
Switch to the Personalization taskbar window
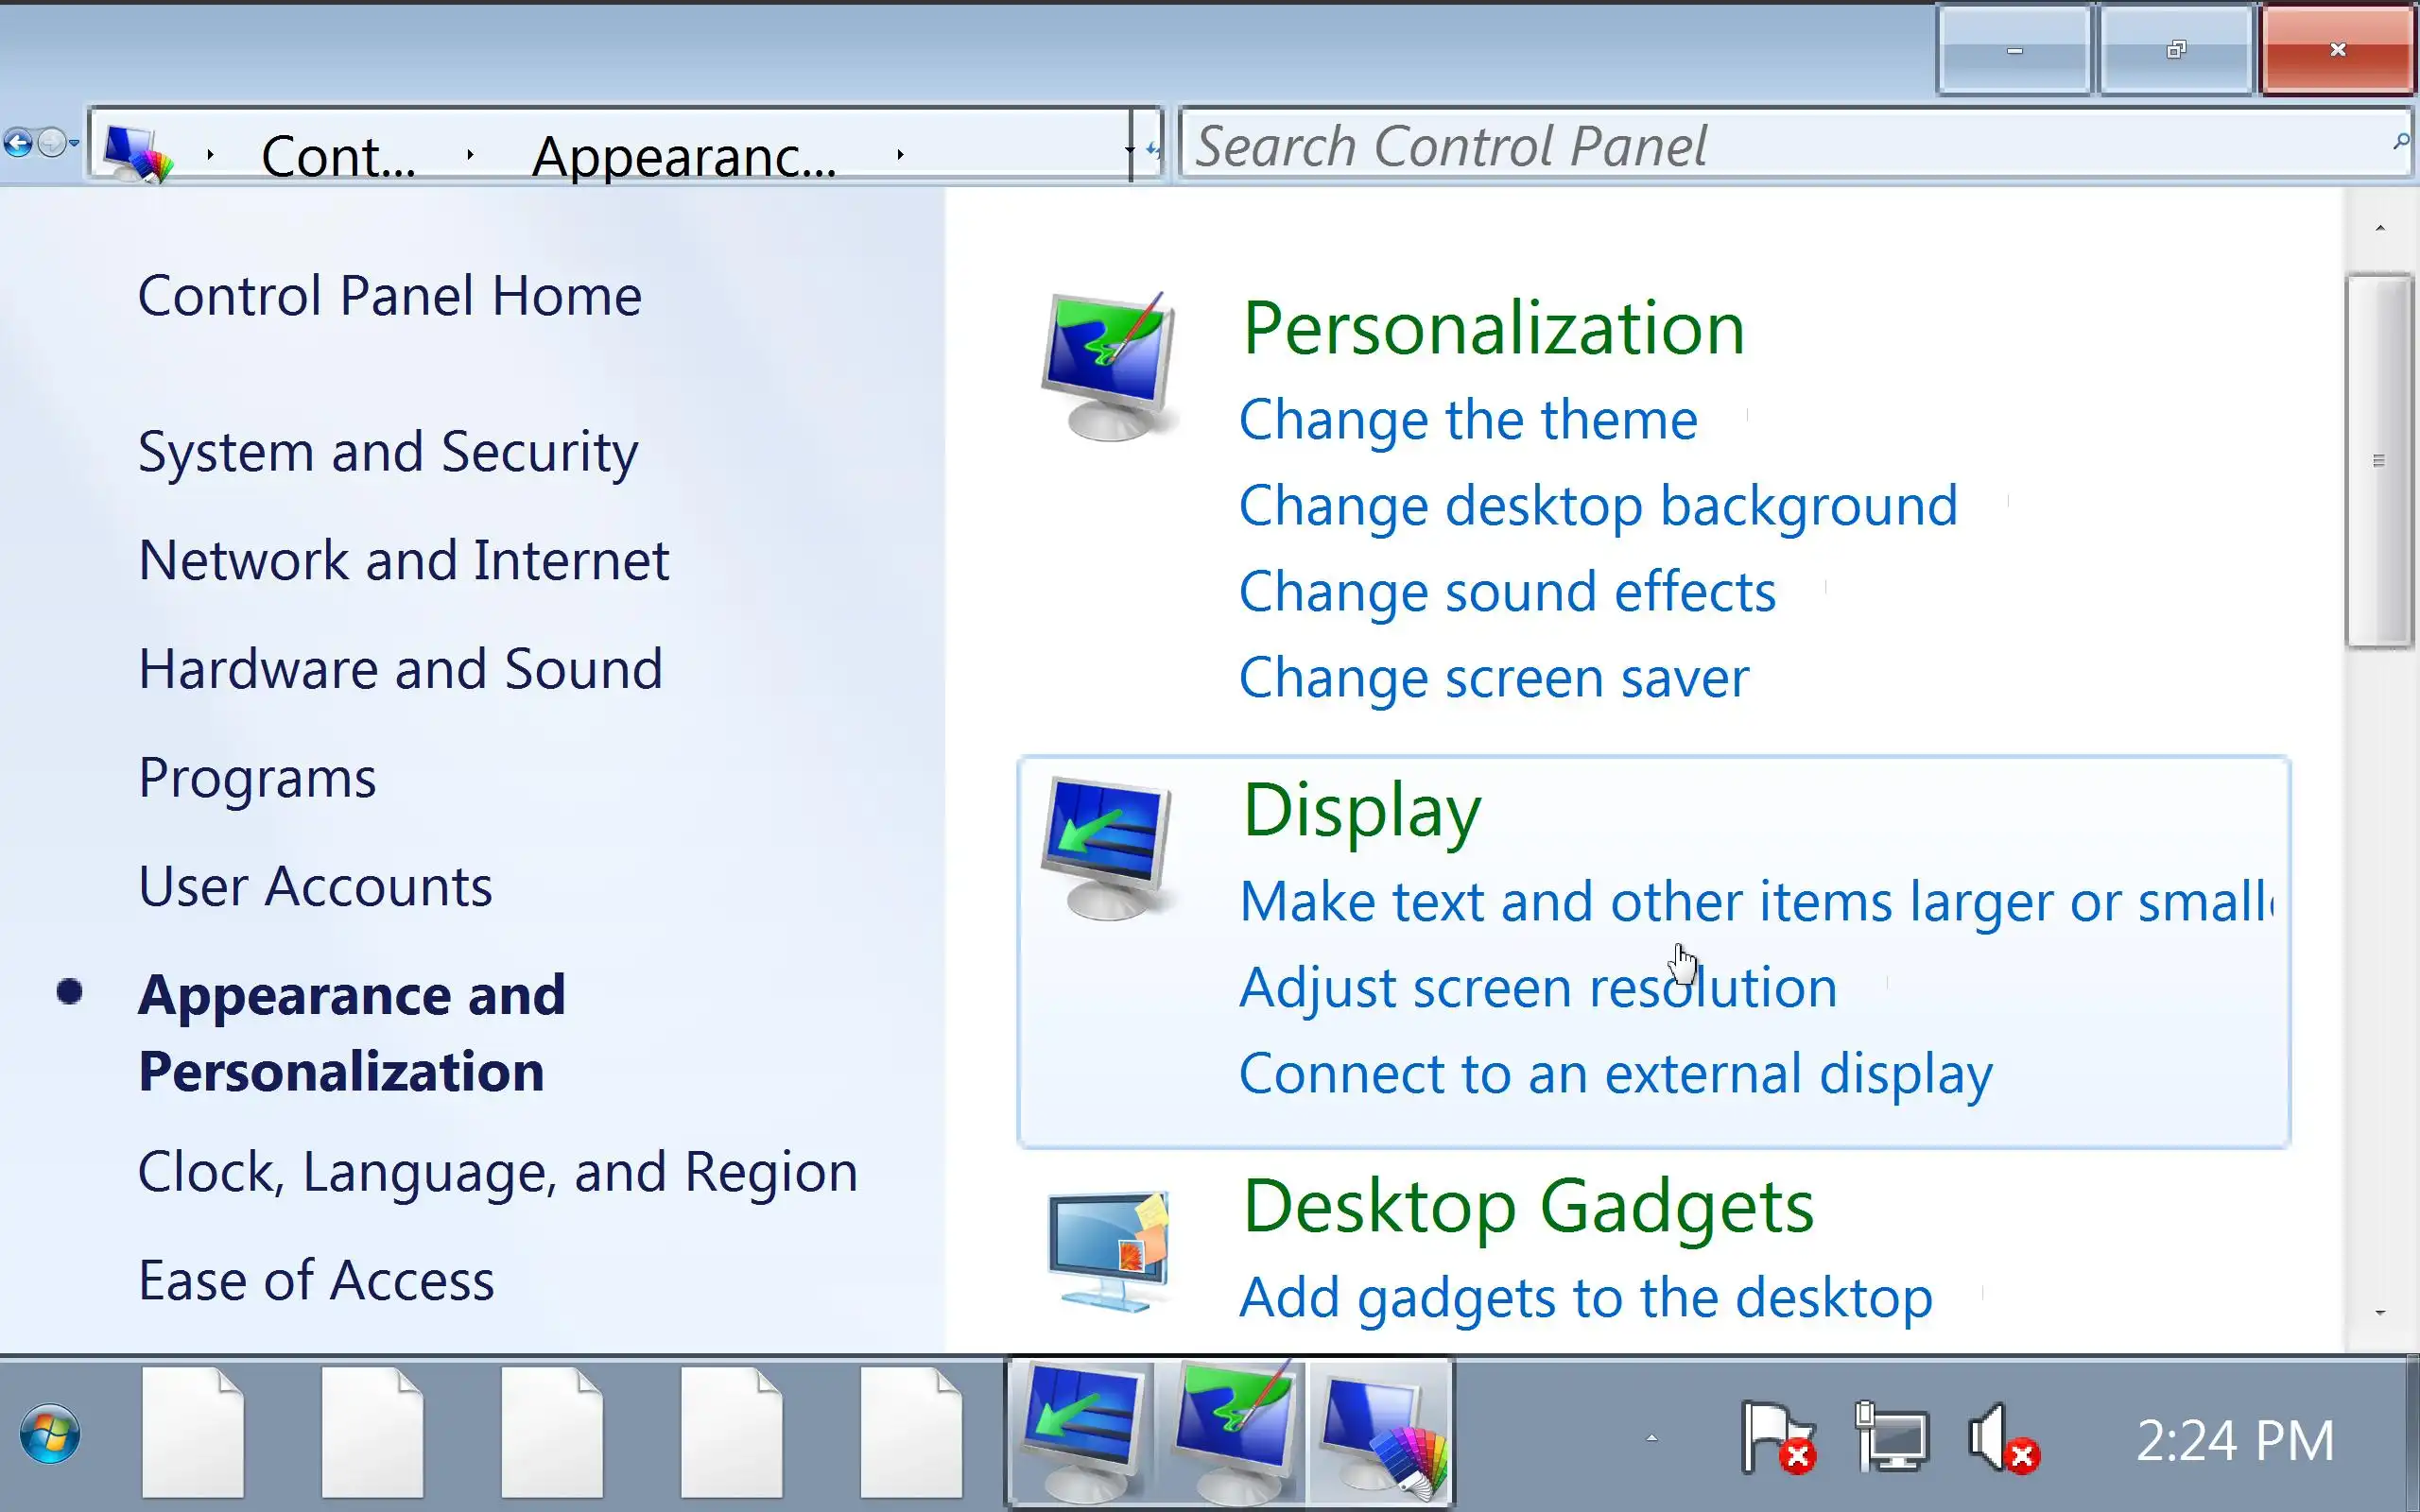click(x=1234, y=1432)
